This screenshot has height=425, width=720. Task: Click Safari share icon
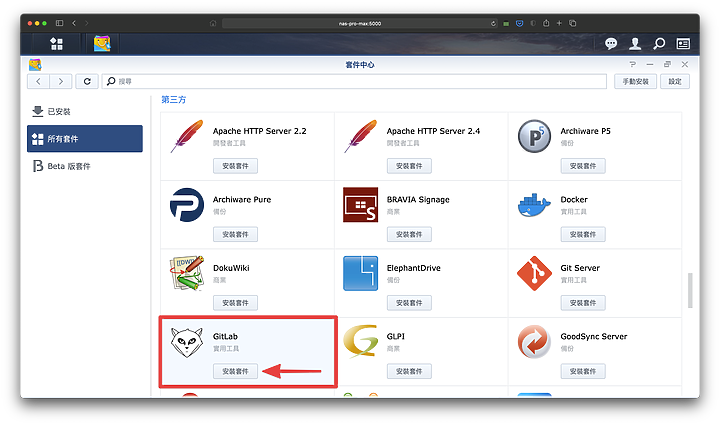point(546,23)
